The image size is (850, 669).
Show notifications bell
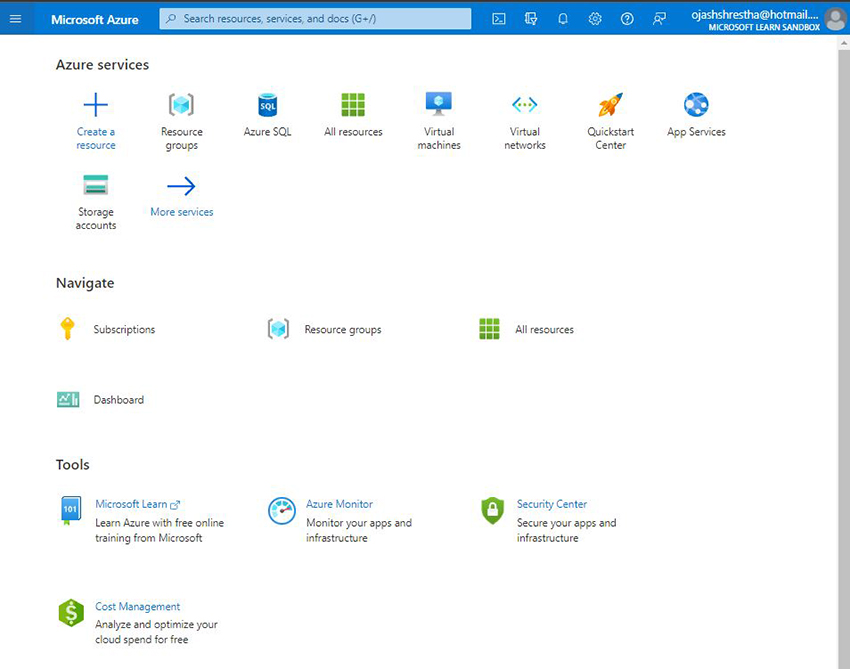pos(563,19)
